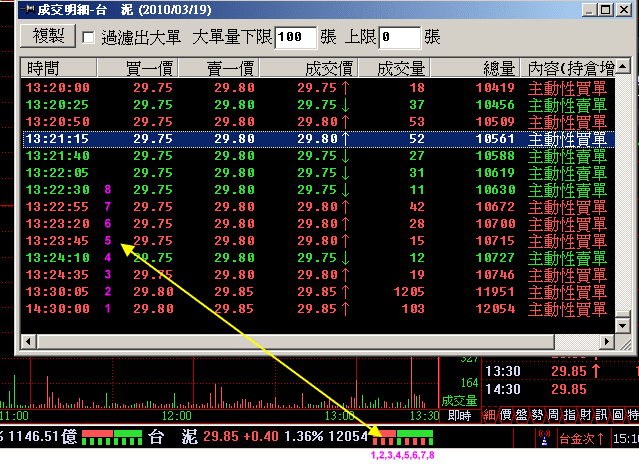Image resolution: width=639 pixels, height=464 pixels.
Task: Select the highlighted 13:21:15 trade row
Action: [300, 139]
